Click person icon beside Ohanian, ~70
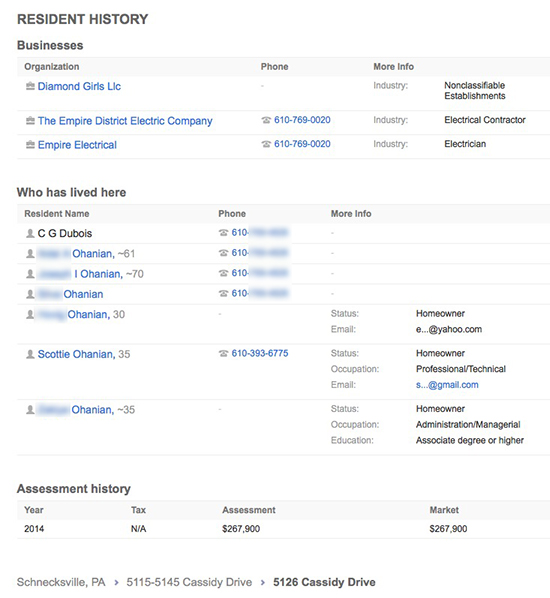This screenshot has width=550, height=598. (x=30, y=274)
